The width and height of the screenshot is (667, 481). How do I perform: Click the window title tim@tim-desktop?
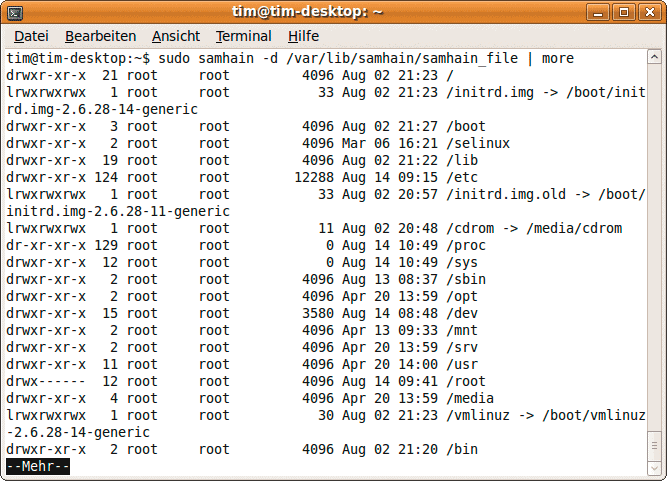307,11
